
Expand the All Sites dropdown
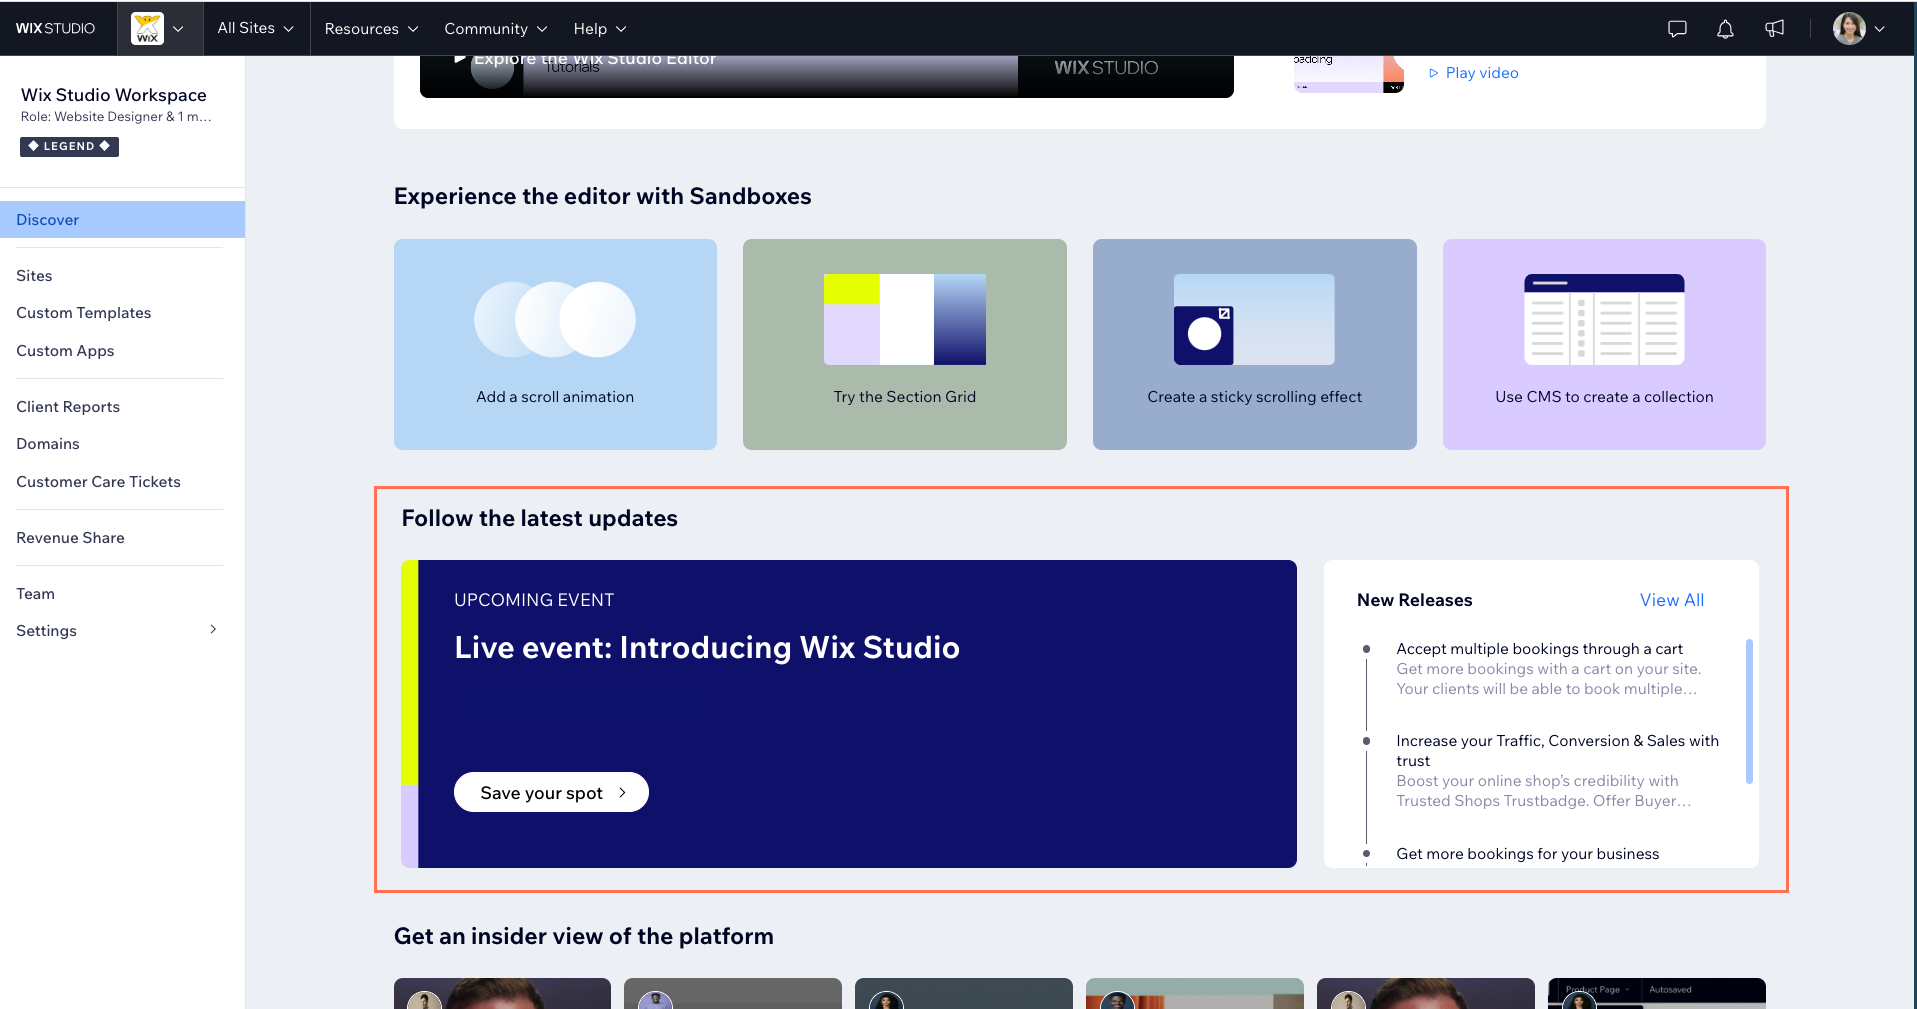click(256, 28)
